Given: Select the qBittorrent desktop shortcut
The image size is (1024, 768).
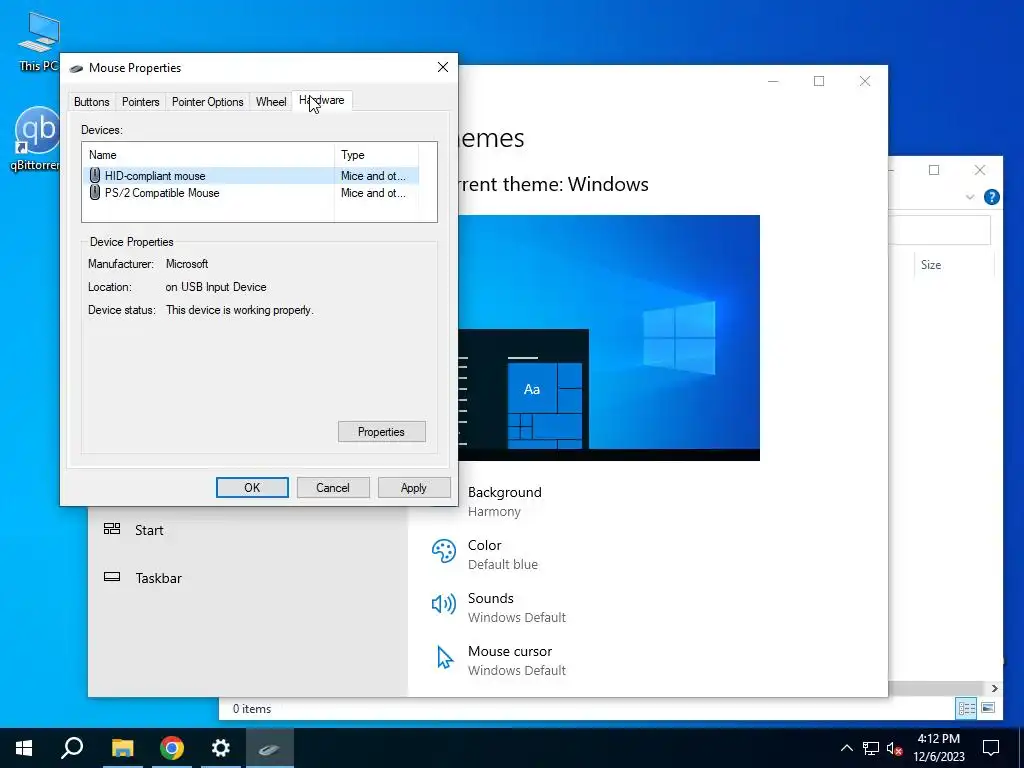Looking at the screenshot, I should pyautogui.click(x=35, y=139).
